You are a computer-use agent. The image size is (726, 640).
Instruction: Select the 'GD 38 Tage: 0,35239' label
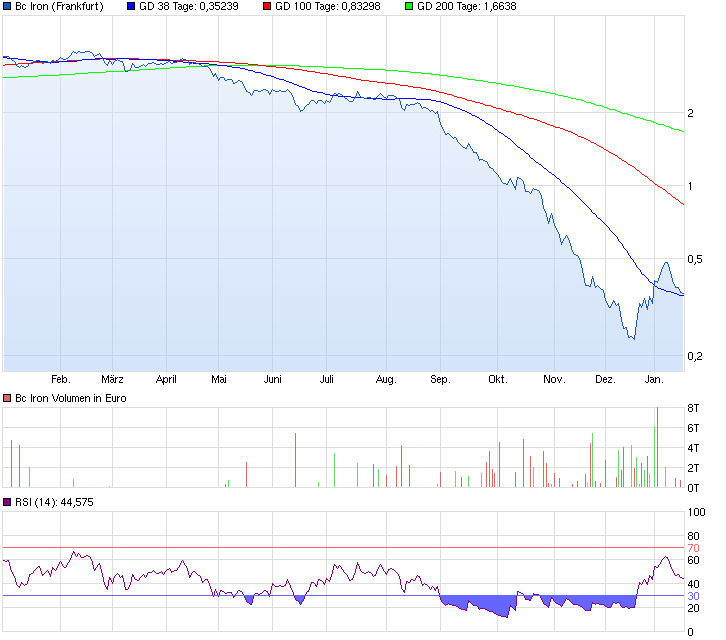[x=189, y=6]
